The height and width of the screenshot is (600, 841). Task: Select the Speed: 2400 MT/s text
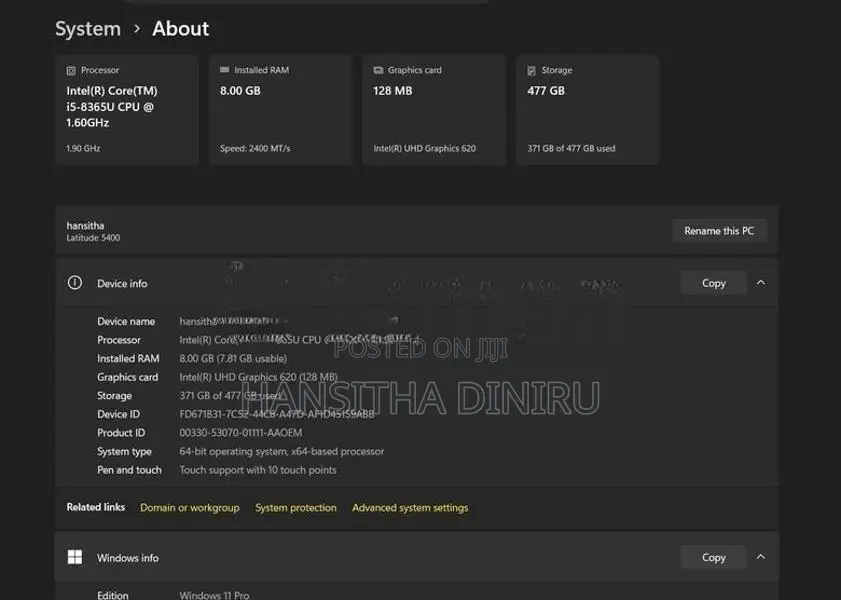pos(255,149)
